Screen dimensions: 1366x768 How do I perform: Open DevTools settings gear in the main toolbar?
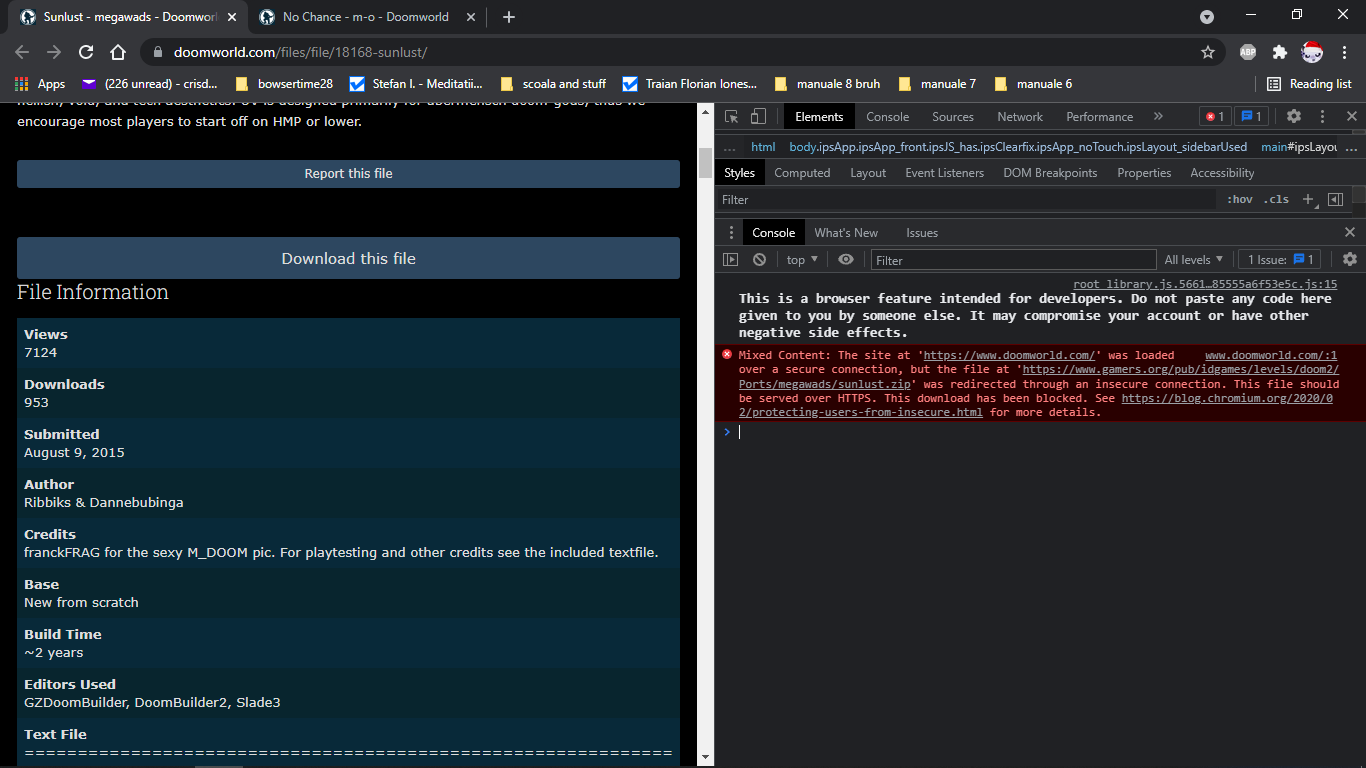click(x=1294, y=117)
